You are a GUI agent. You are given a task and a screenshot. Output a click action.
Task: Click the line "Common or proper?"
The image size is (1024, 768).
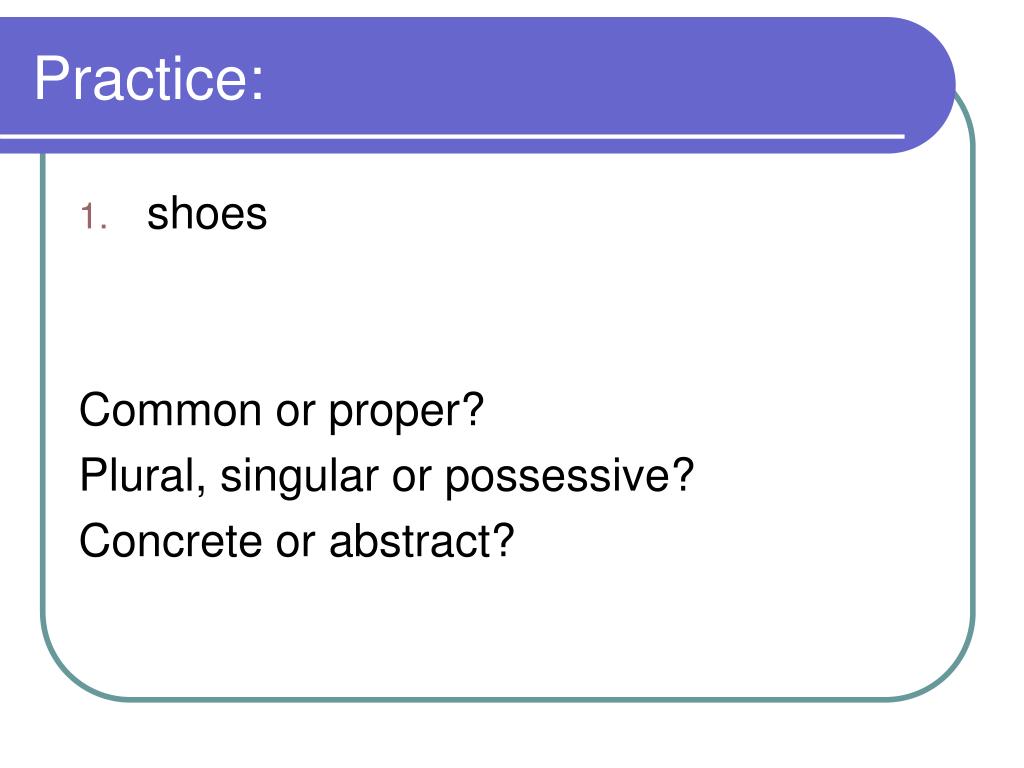coord(281,411)
